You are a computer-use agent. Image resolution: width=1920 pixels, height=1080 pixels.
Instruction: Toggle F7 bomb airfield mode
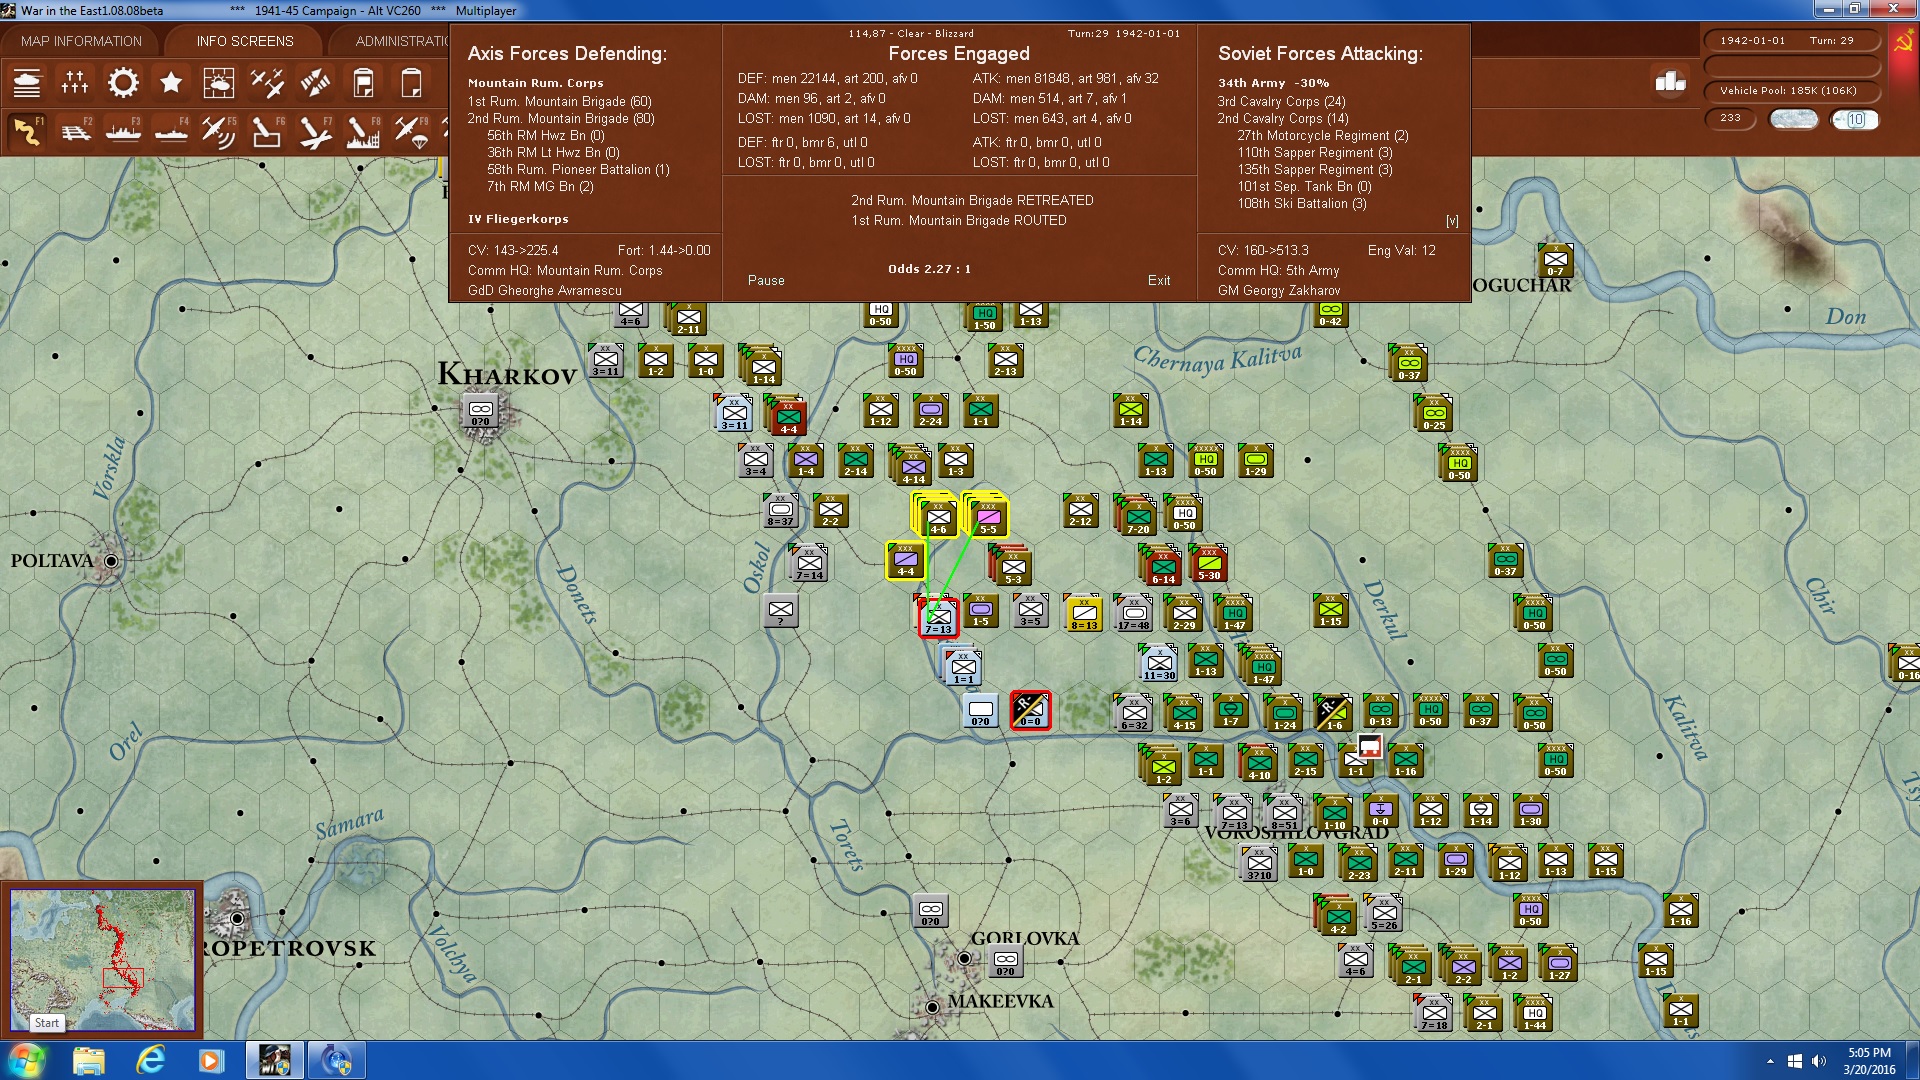315,131
